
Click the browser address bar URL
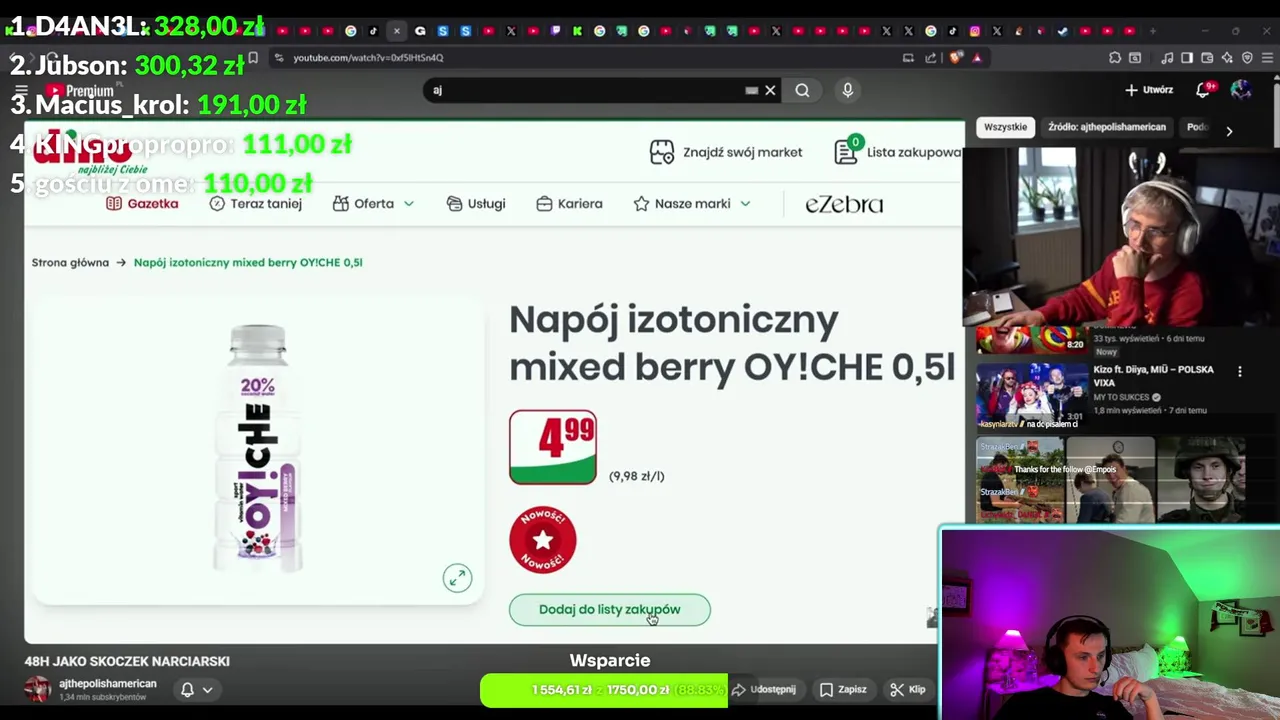point(368,58)
